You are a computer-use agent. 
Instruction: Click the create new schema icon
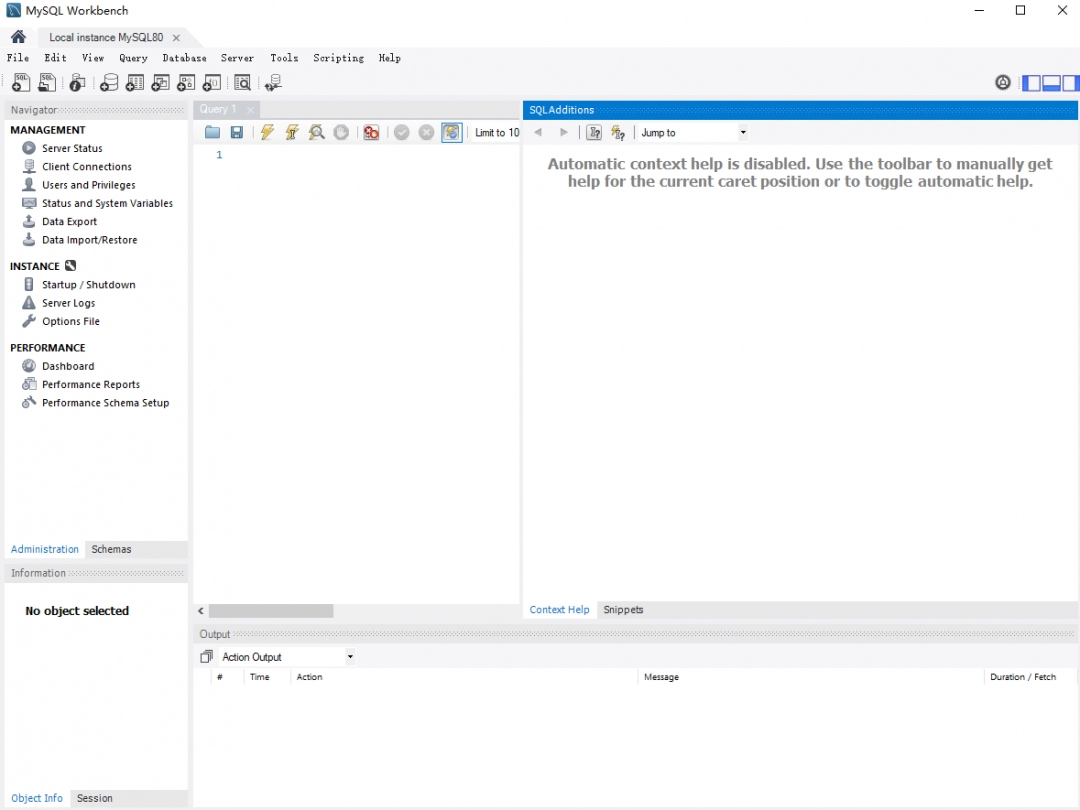click(x=109, y=83)
